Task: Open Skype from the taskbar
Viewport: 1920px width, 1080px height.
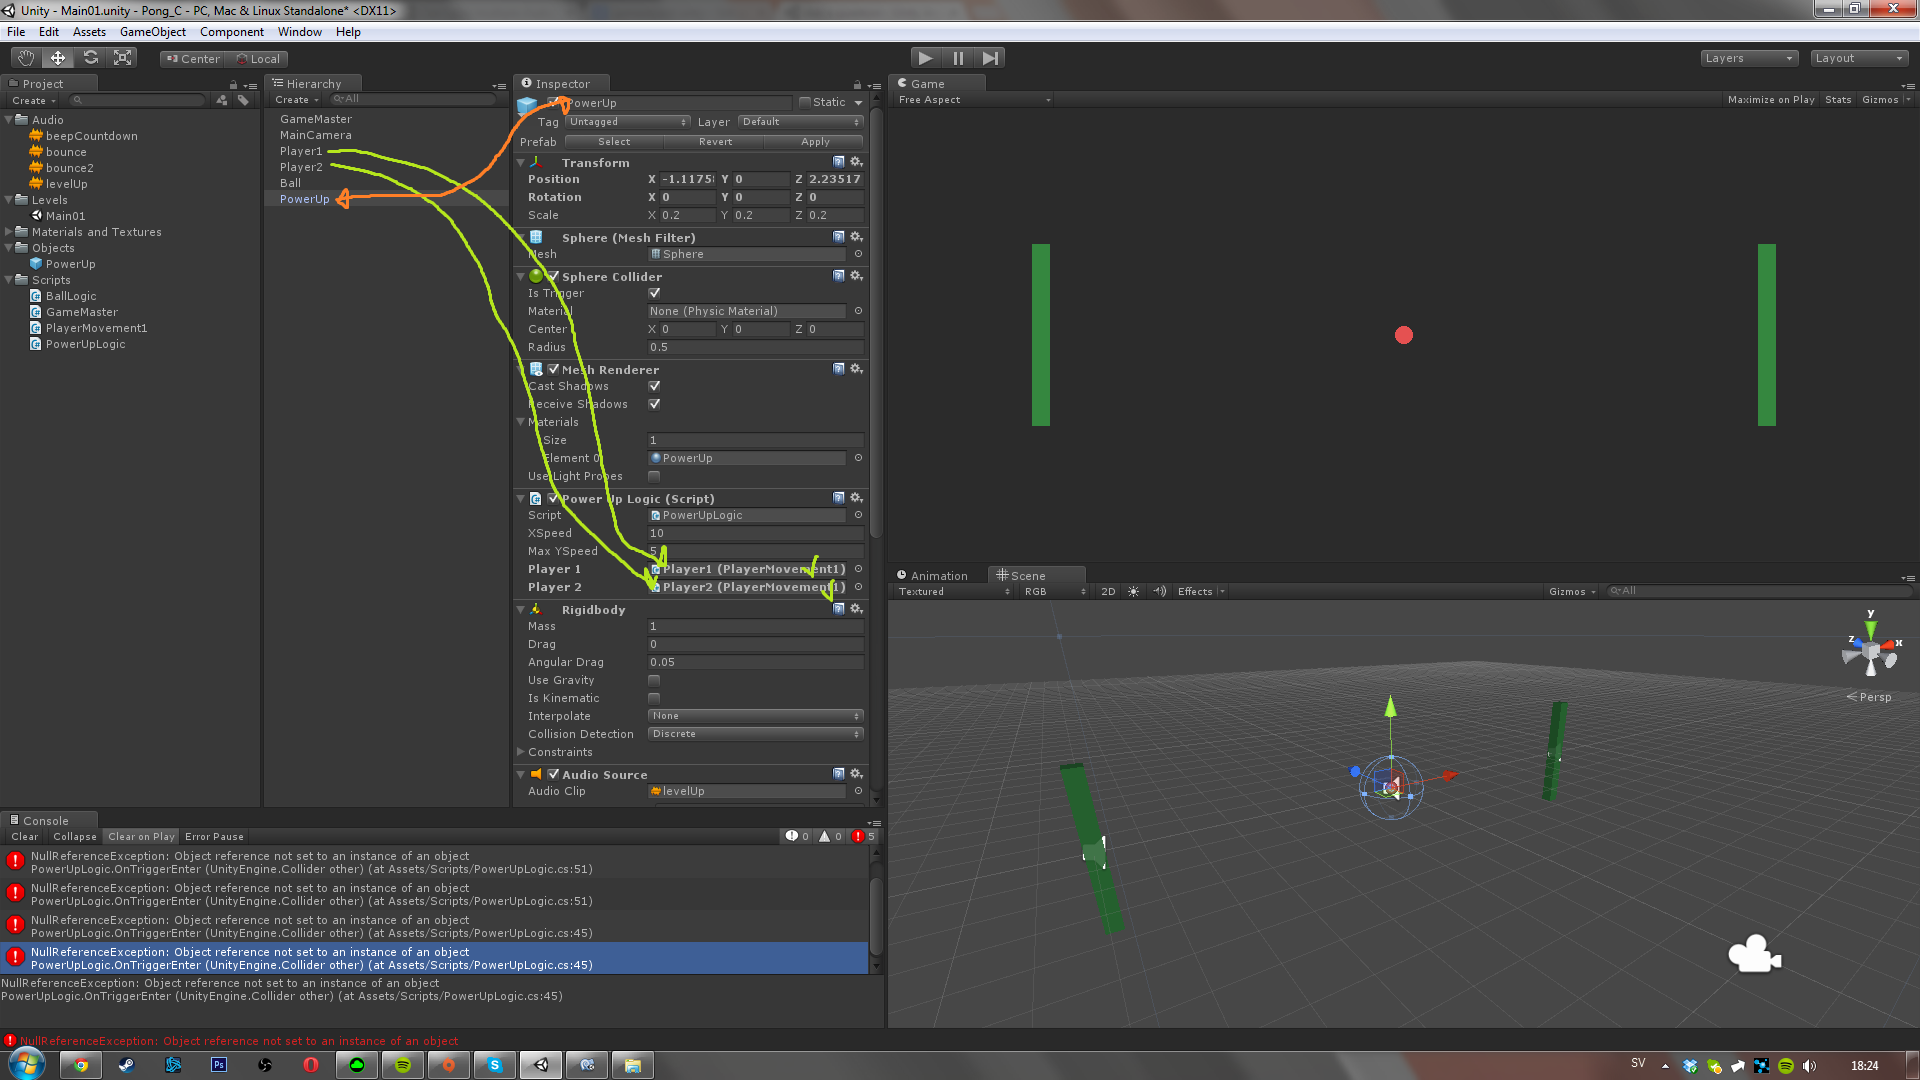Action: tap(495, 1065)
